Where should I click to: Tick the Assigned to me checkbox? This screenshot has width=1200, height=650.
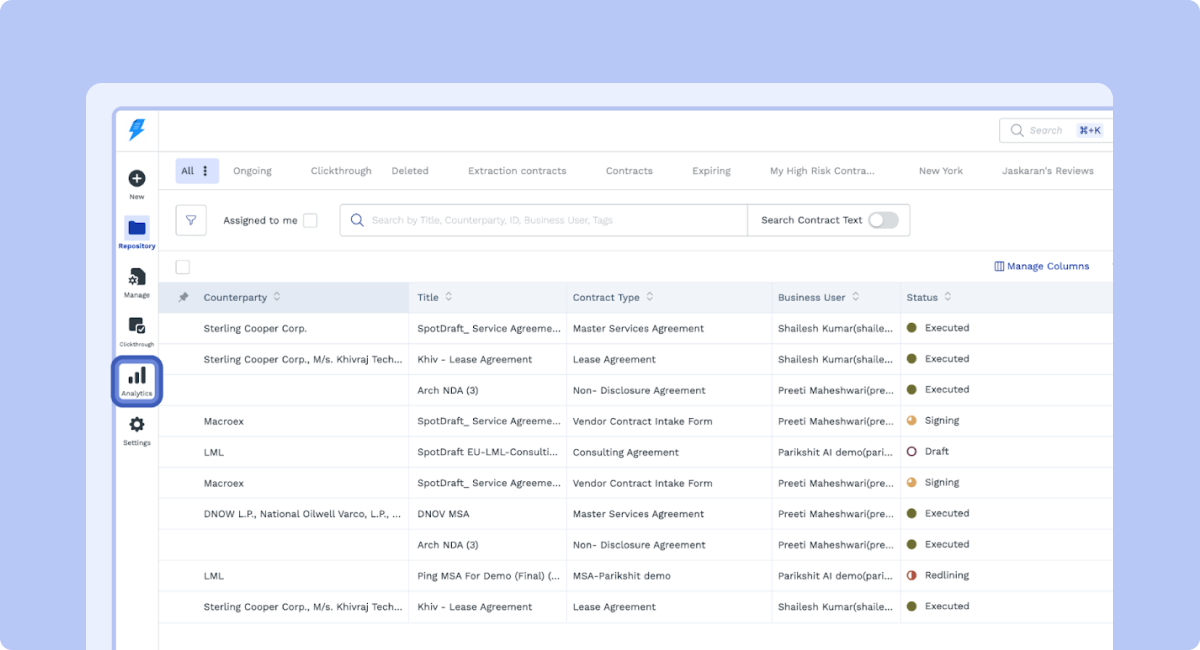(x=310, y=220)
